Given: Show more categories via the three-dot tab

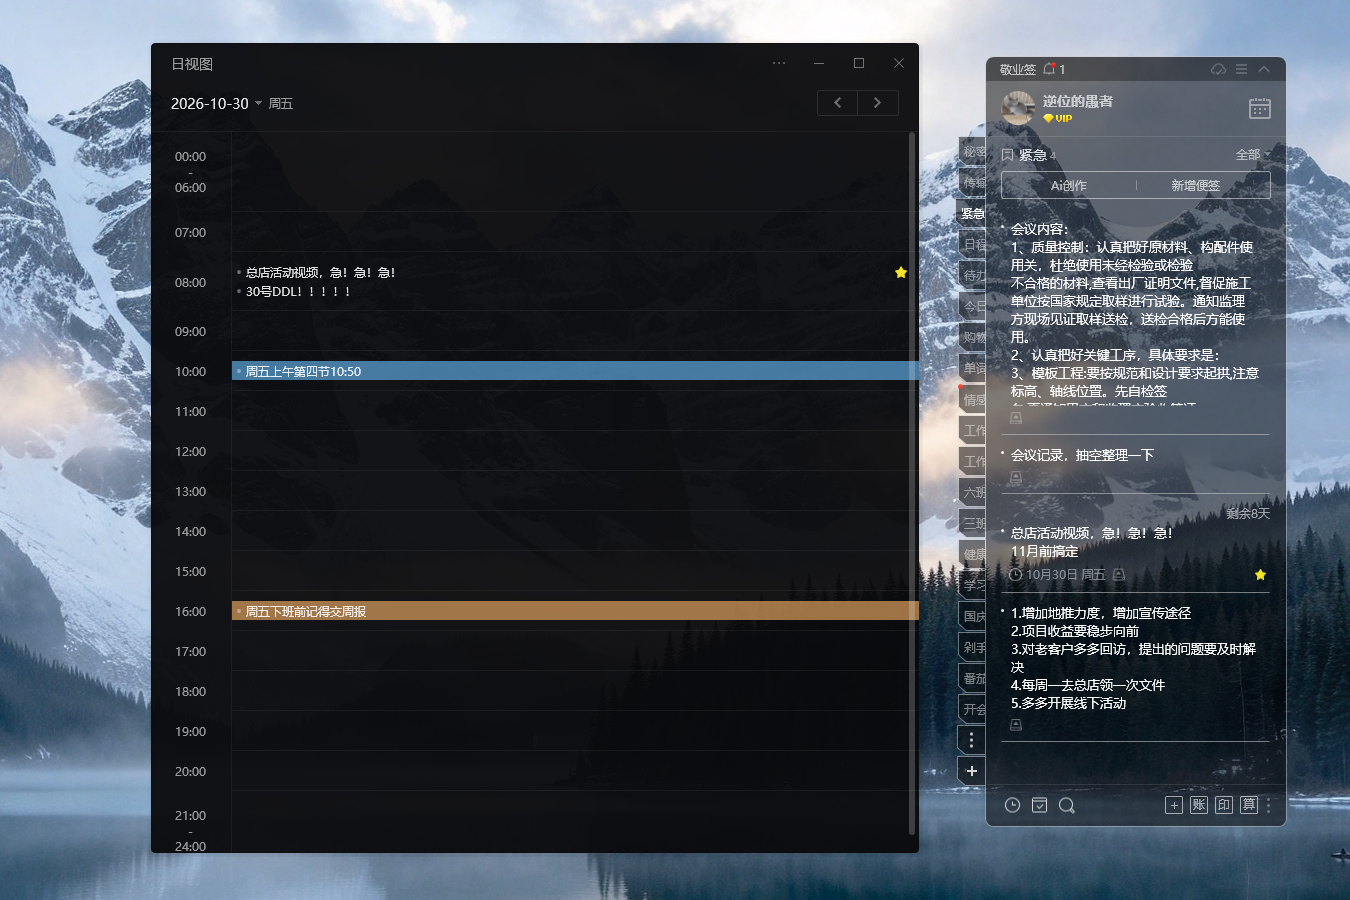Looking at the screenshot, I should pos(971,740).
